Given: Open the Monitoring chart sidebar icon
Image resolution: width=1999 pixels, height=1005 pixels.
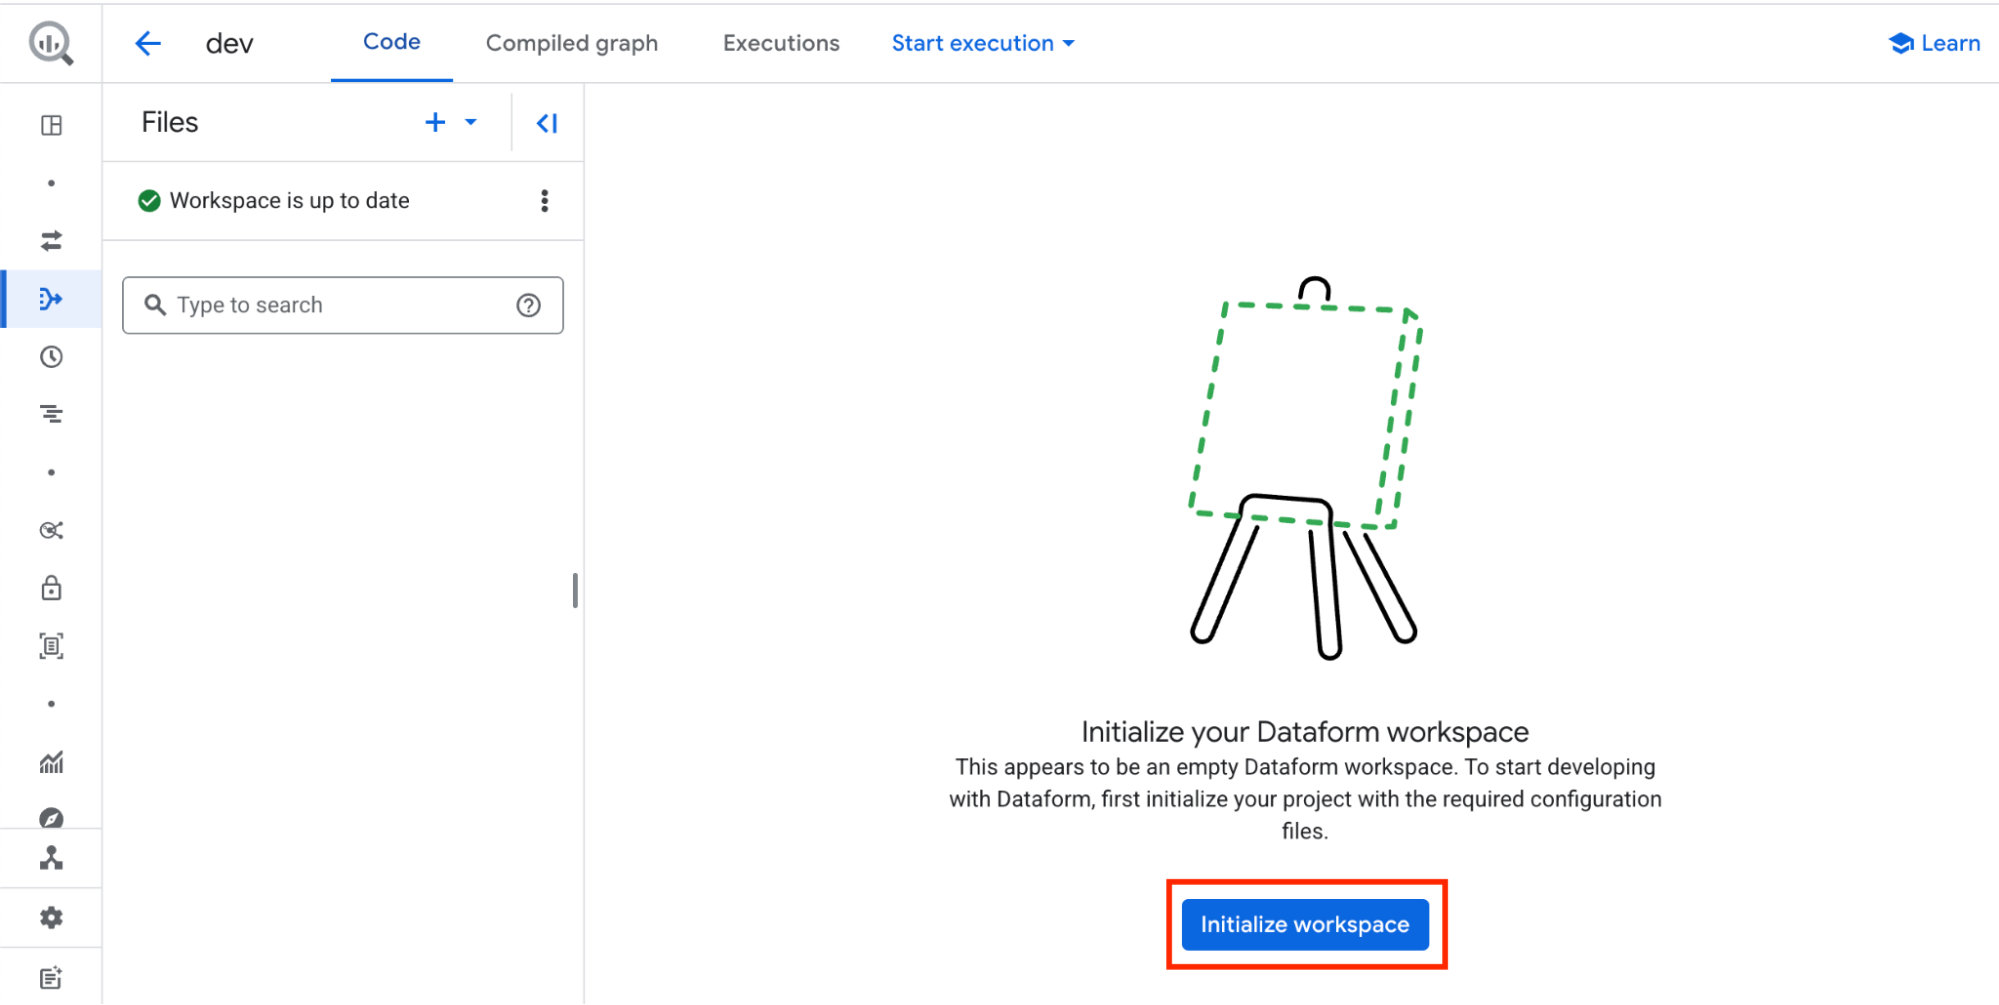Looking at the screenshot, I should [x=51, y=763].
